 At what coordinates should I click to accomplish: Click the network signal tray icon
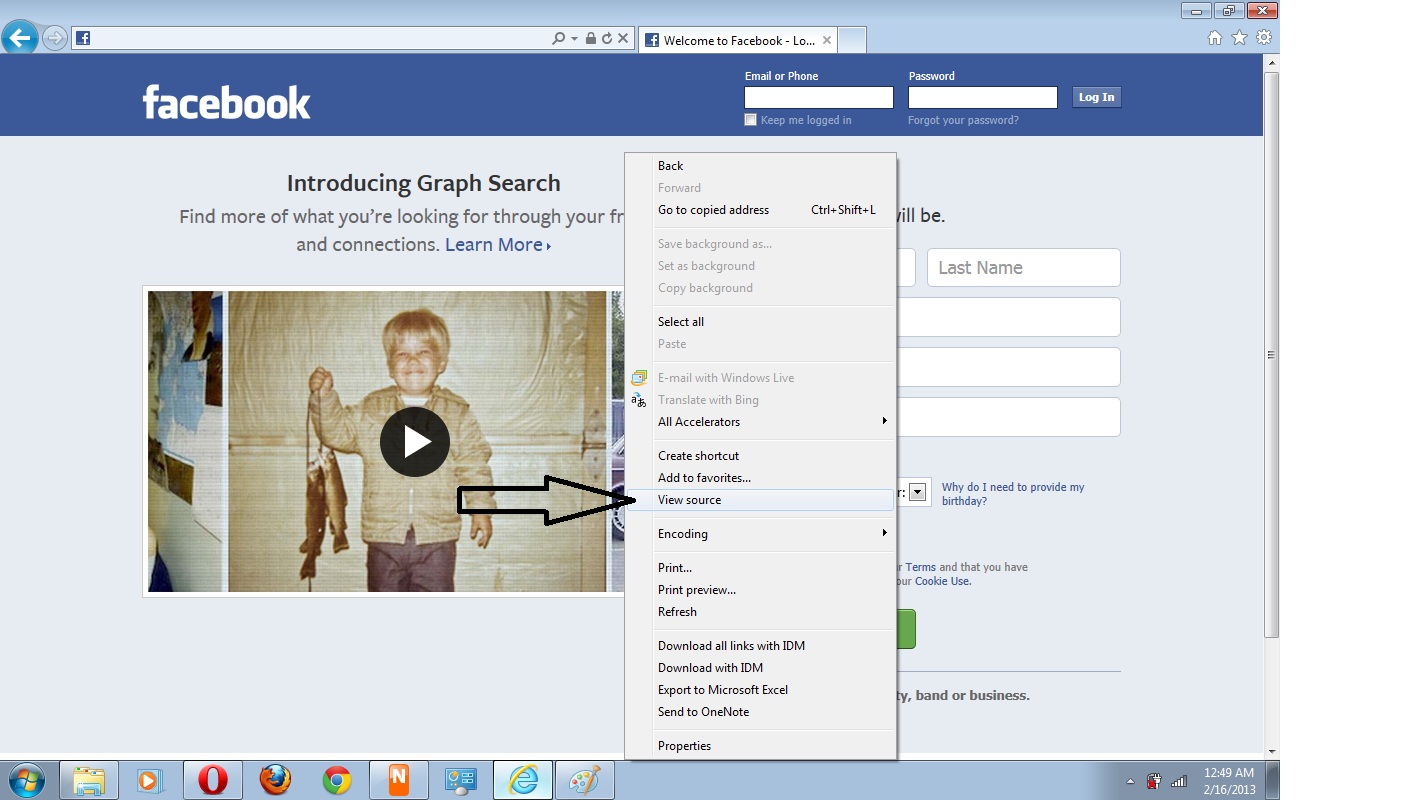tap(1179, 781)
